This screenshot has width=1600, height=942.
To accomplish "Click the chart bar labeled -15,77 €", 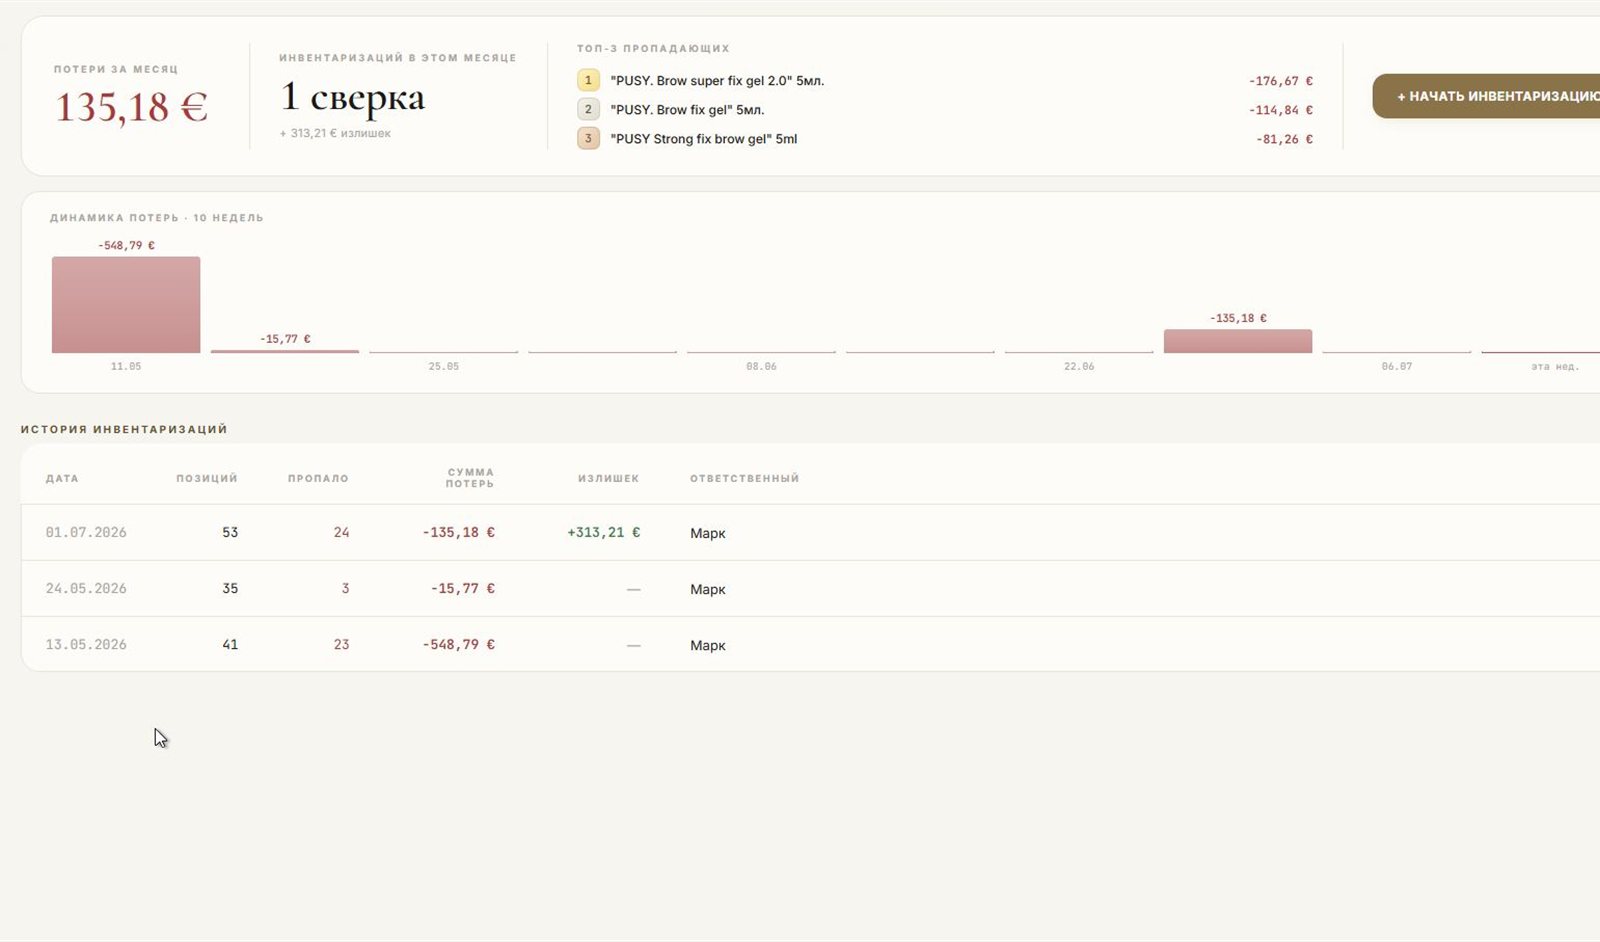I will coord(285,350).
